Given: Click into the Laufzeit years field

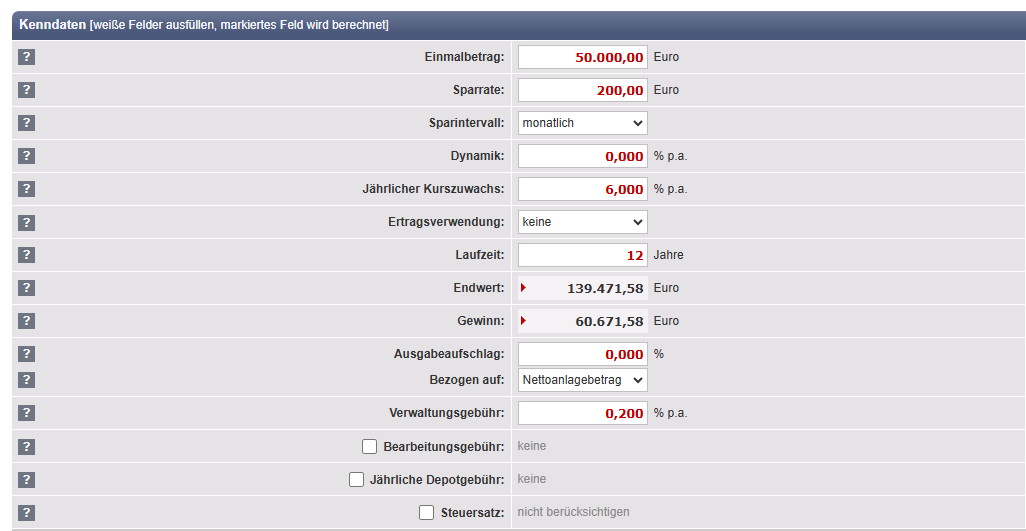Looking at the screenshot, I should pos(582,255).
